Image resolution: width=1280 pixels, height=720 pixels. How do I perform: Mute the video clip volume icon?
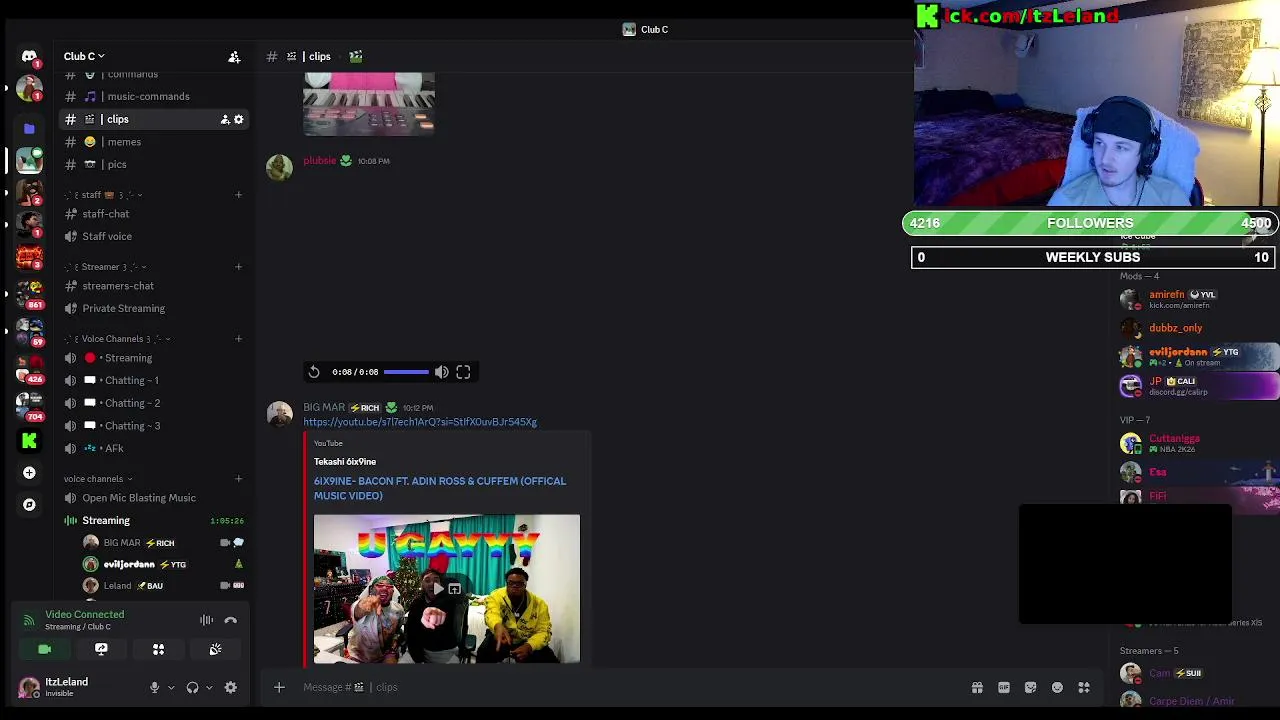pyautogui.click(x=441, y=372)
